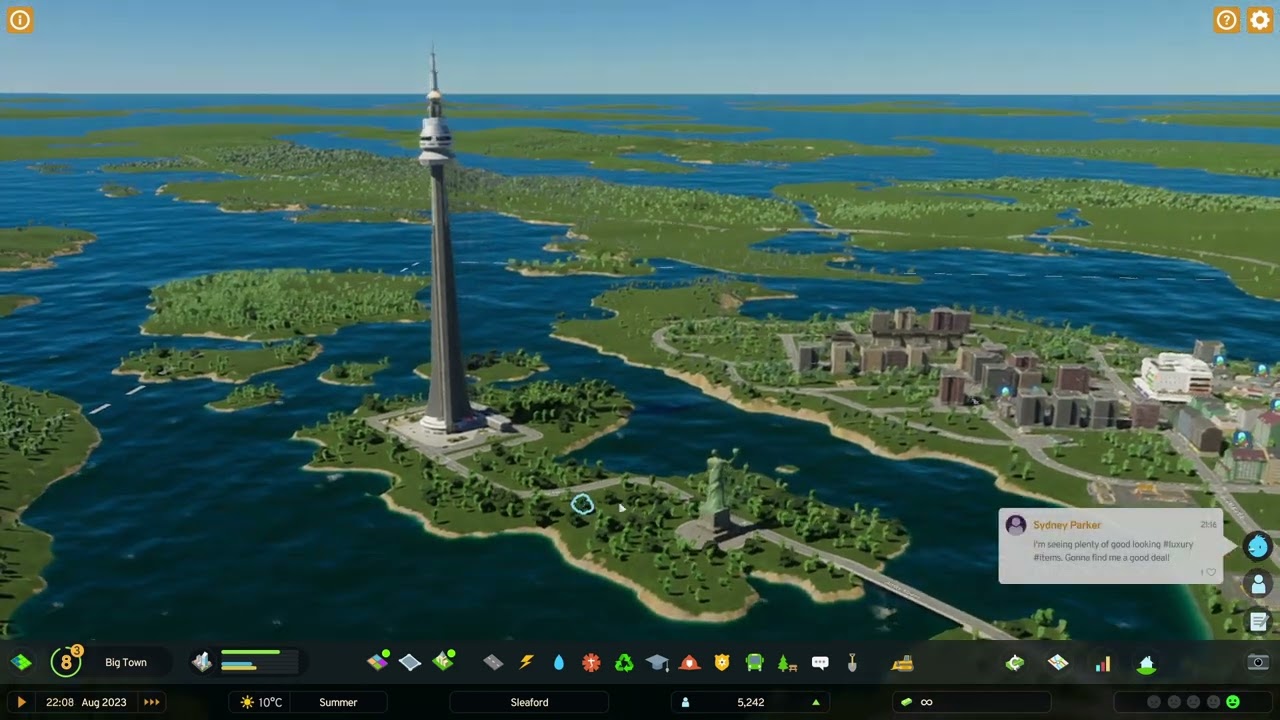Open the Lifepath citizen journal button

pyautogui.click(x=1258, y=584)
